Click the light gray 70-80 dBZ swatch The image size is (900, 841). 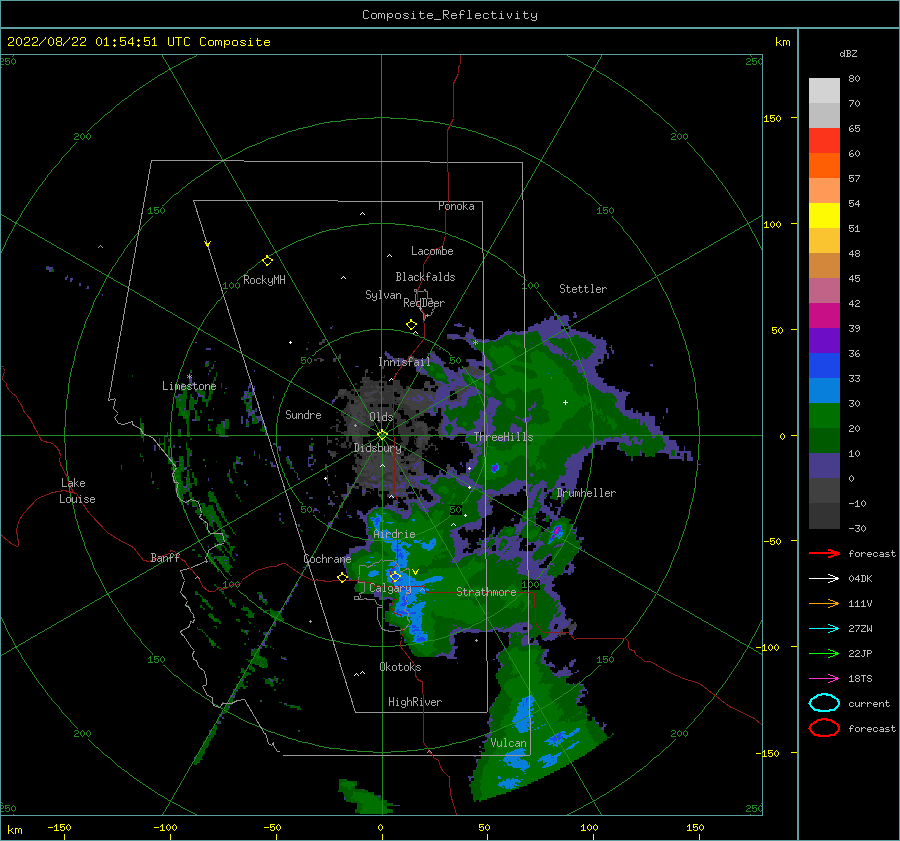click(824, 91)
